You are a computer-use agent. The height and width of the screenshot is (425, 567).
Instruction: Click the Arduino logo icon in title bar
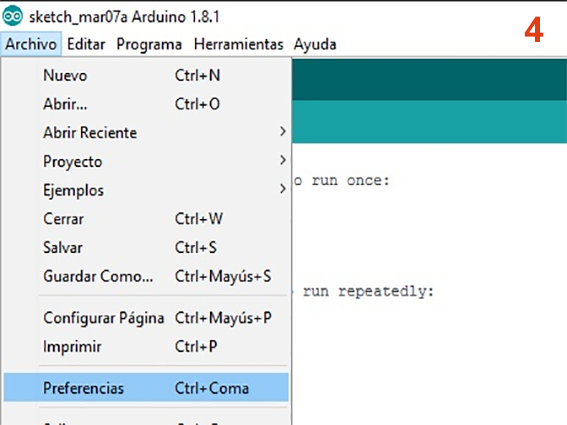tap(12, 16)
